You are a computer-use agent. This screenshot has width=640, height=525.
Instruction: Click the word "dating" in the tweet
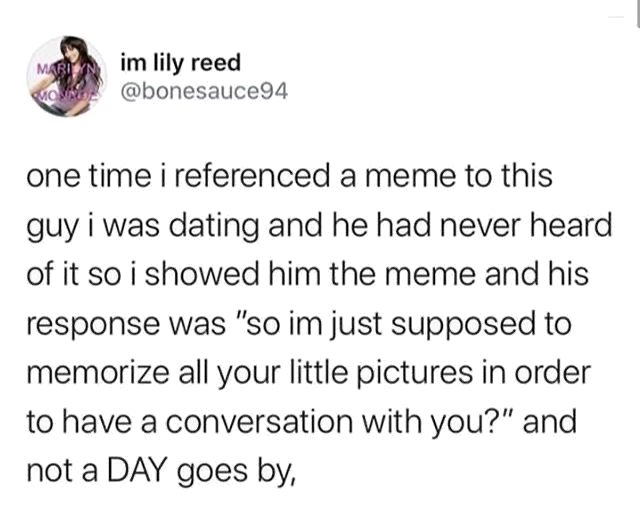click(213, 227)
